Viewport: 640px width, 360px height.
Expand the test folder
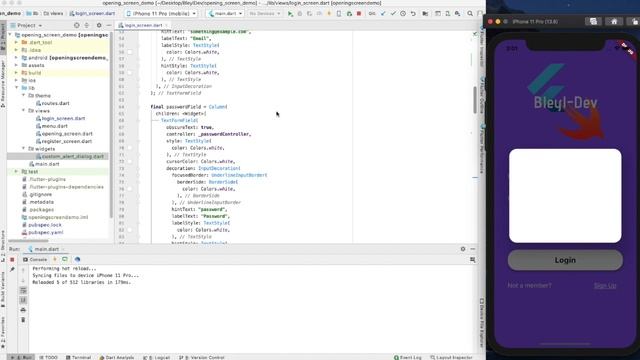(x=17, y=171)
